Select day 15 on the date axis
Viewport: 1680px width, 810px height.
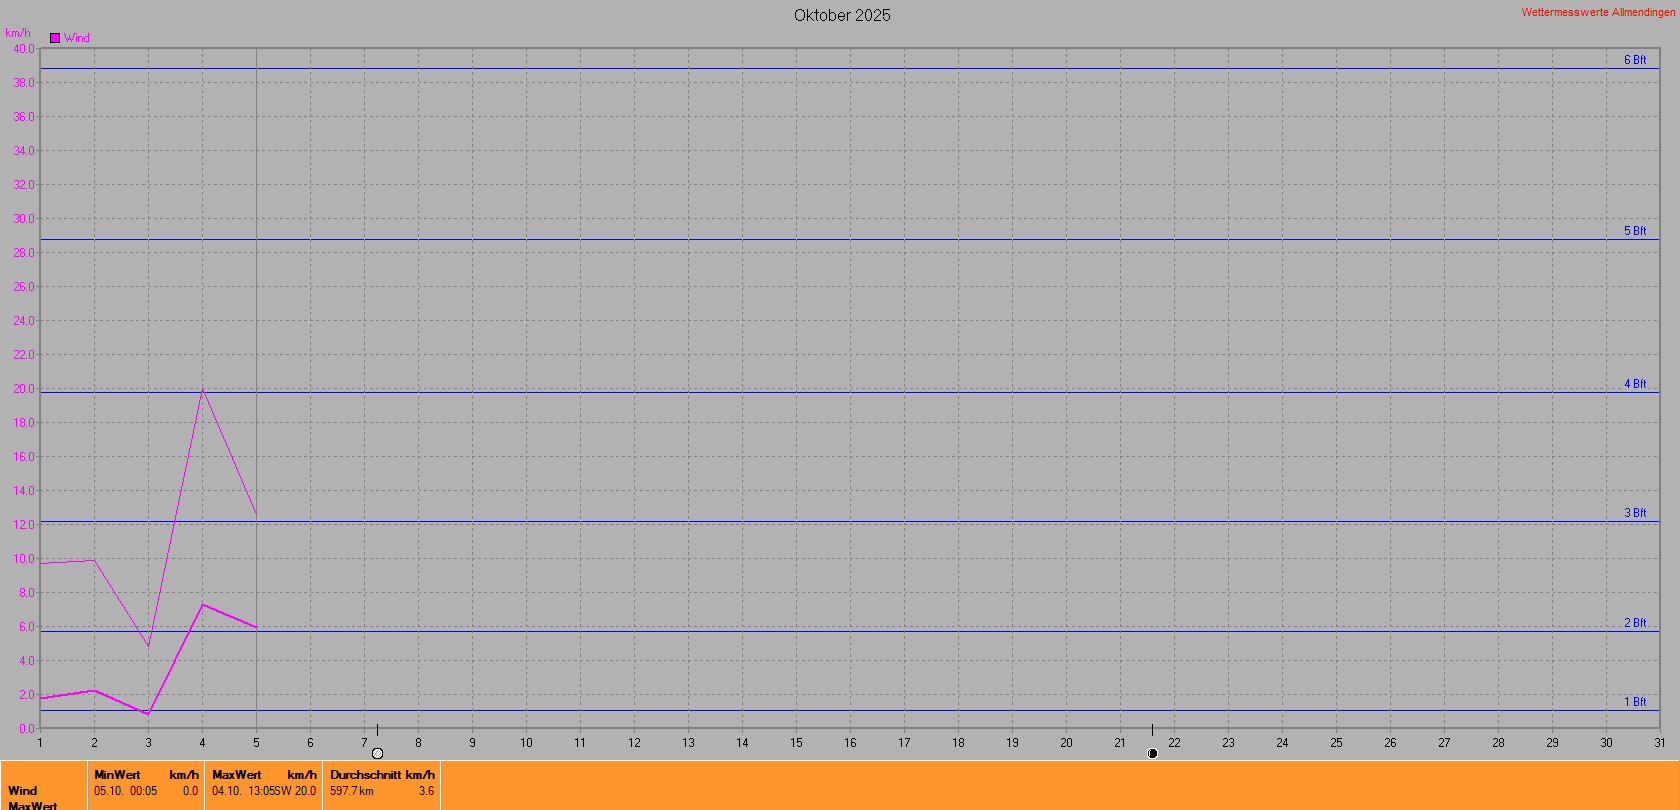tap(796, 743)
